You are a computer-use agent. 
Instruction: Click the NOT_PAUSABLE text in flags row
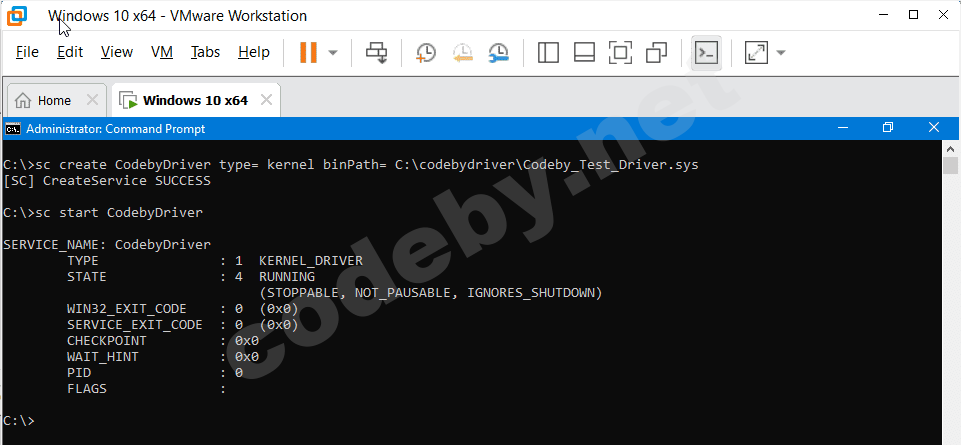pyautogui.click(x=402, y=292)
